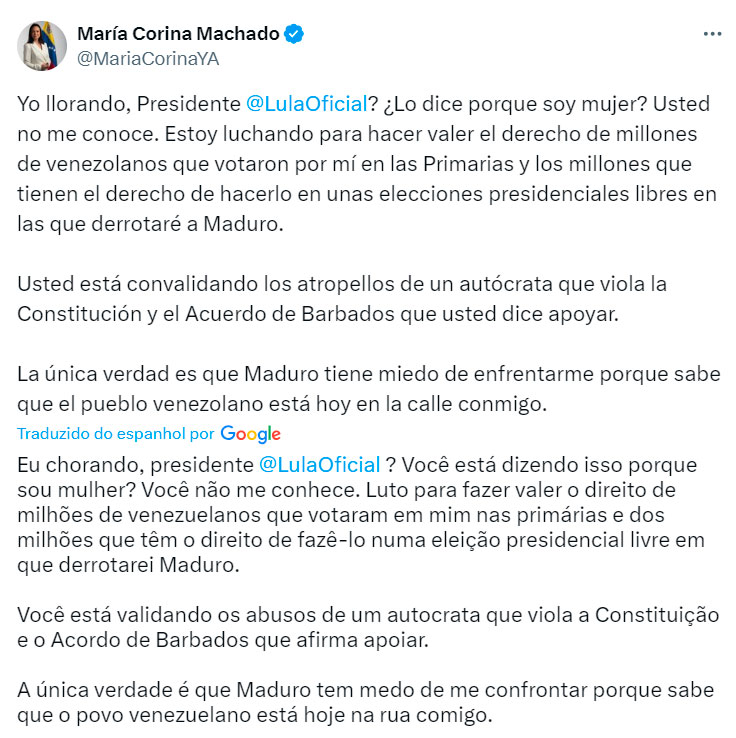This screenshot has height=738, width=736.
Task: Click the Spanish paragraph starting "Yo llorando"
Action: pyautogui.click(x=367, y=164)
